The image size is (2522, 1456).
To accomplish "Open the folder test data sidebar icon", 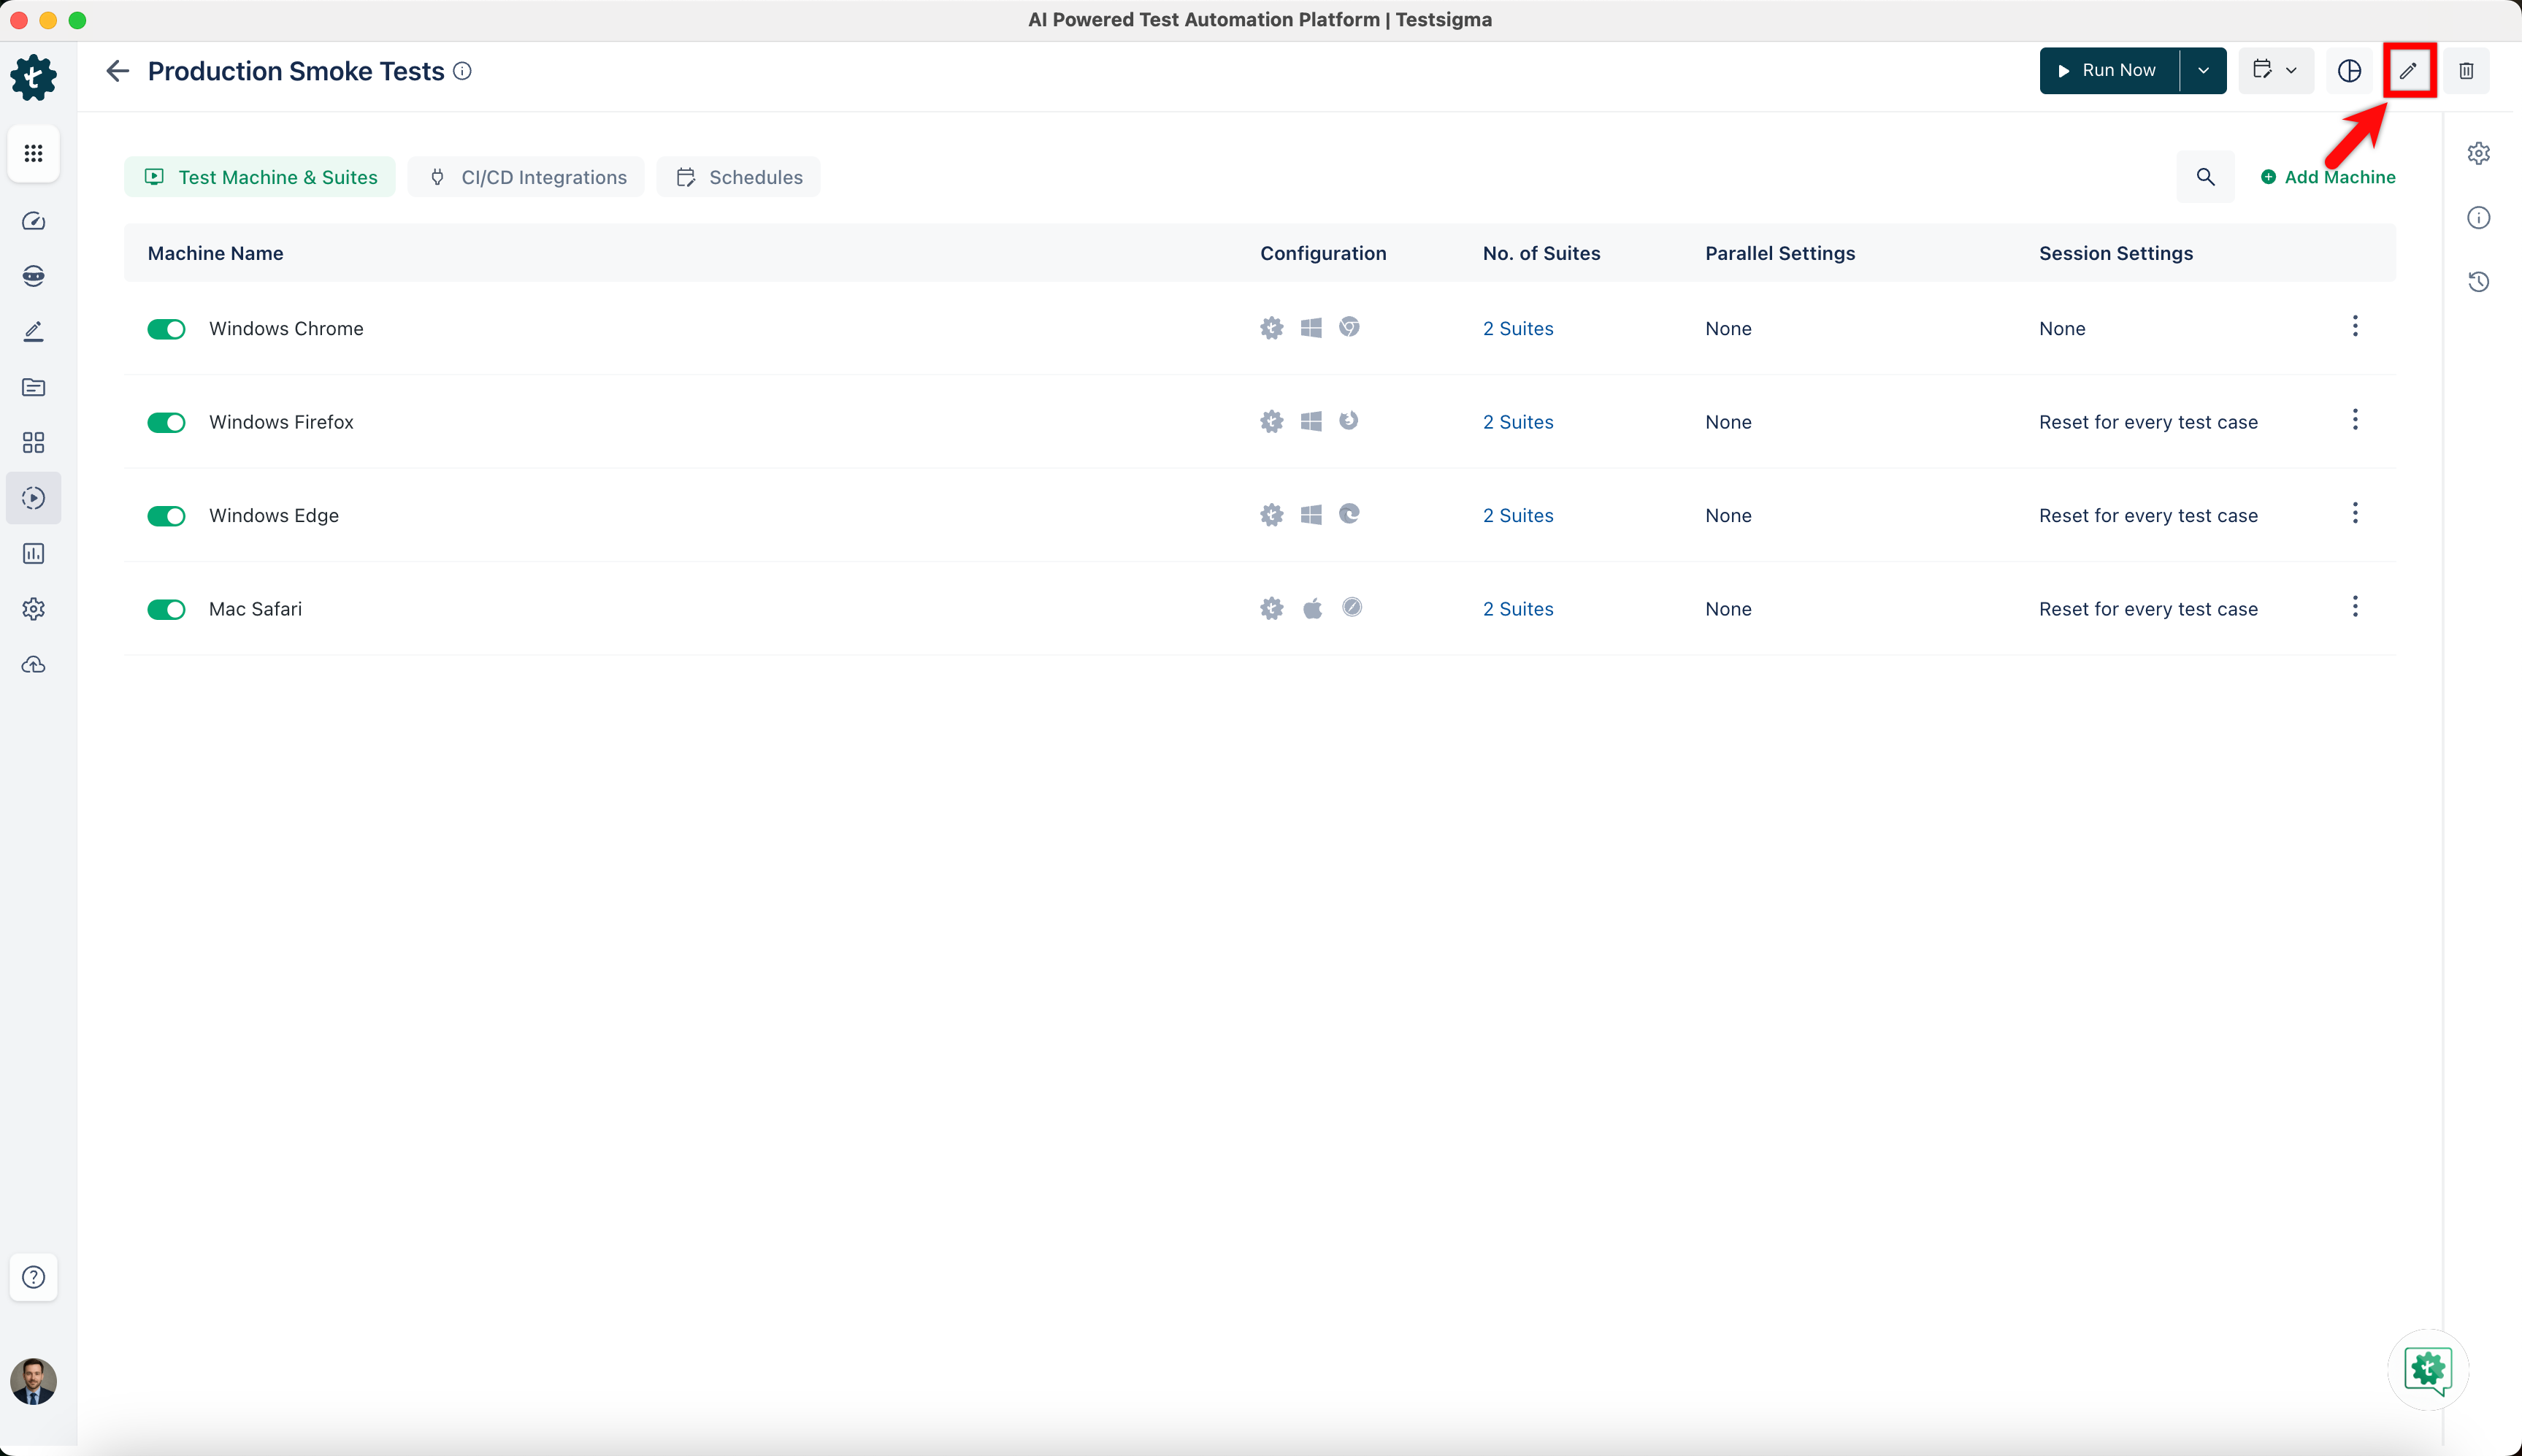I will pos(33,387).
